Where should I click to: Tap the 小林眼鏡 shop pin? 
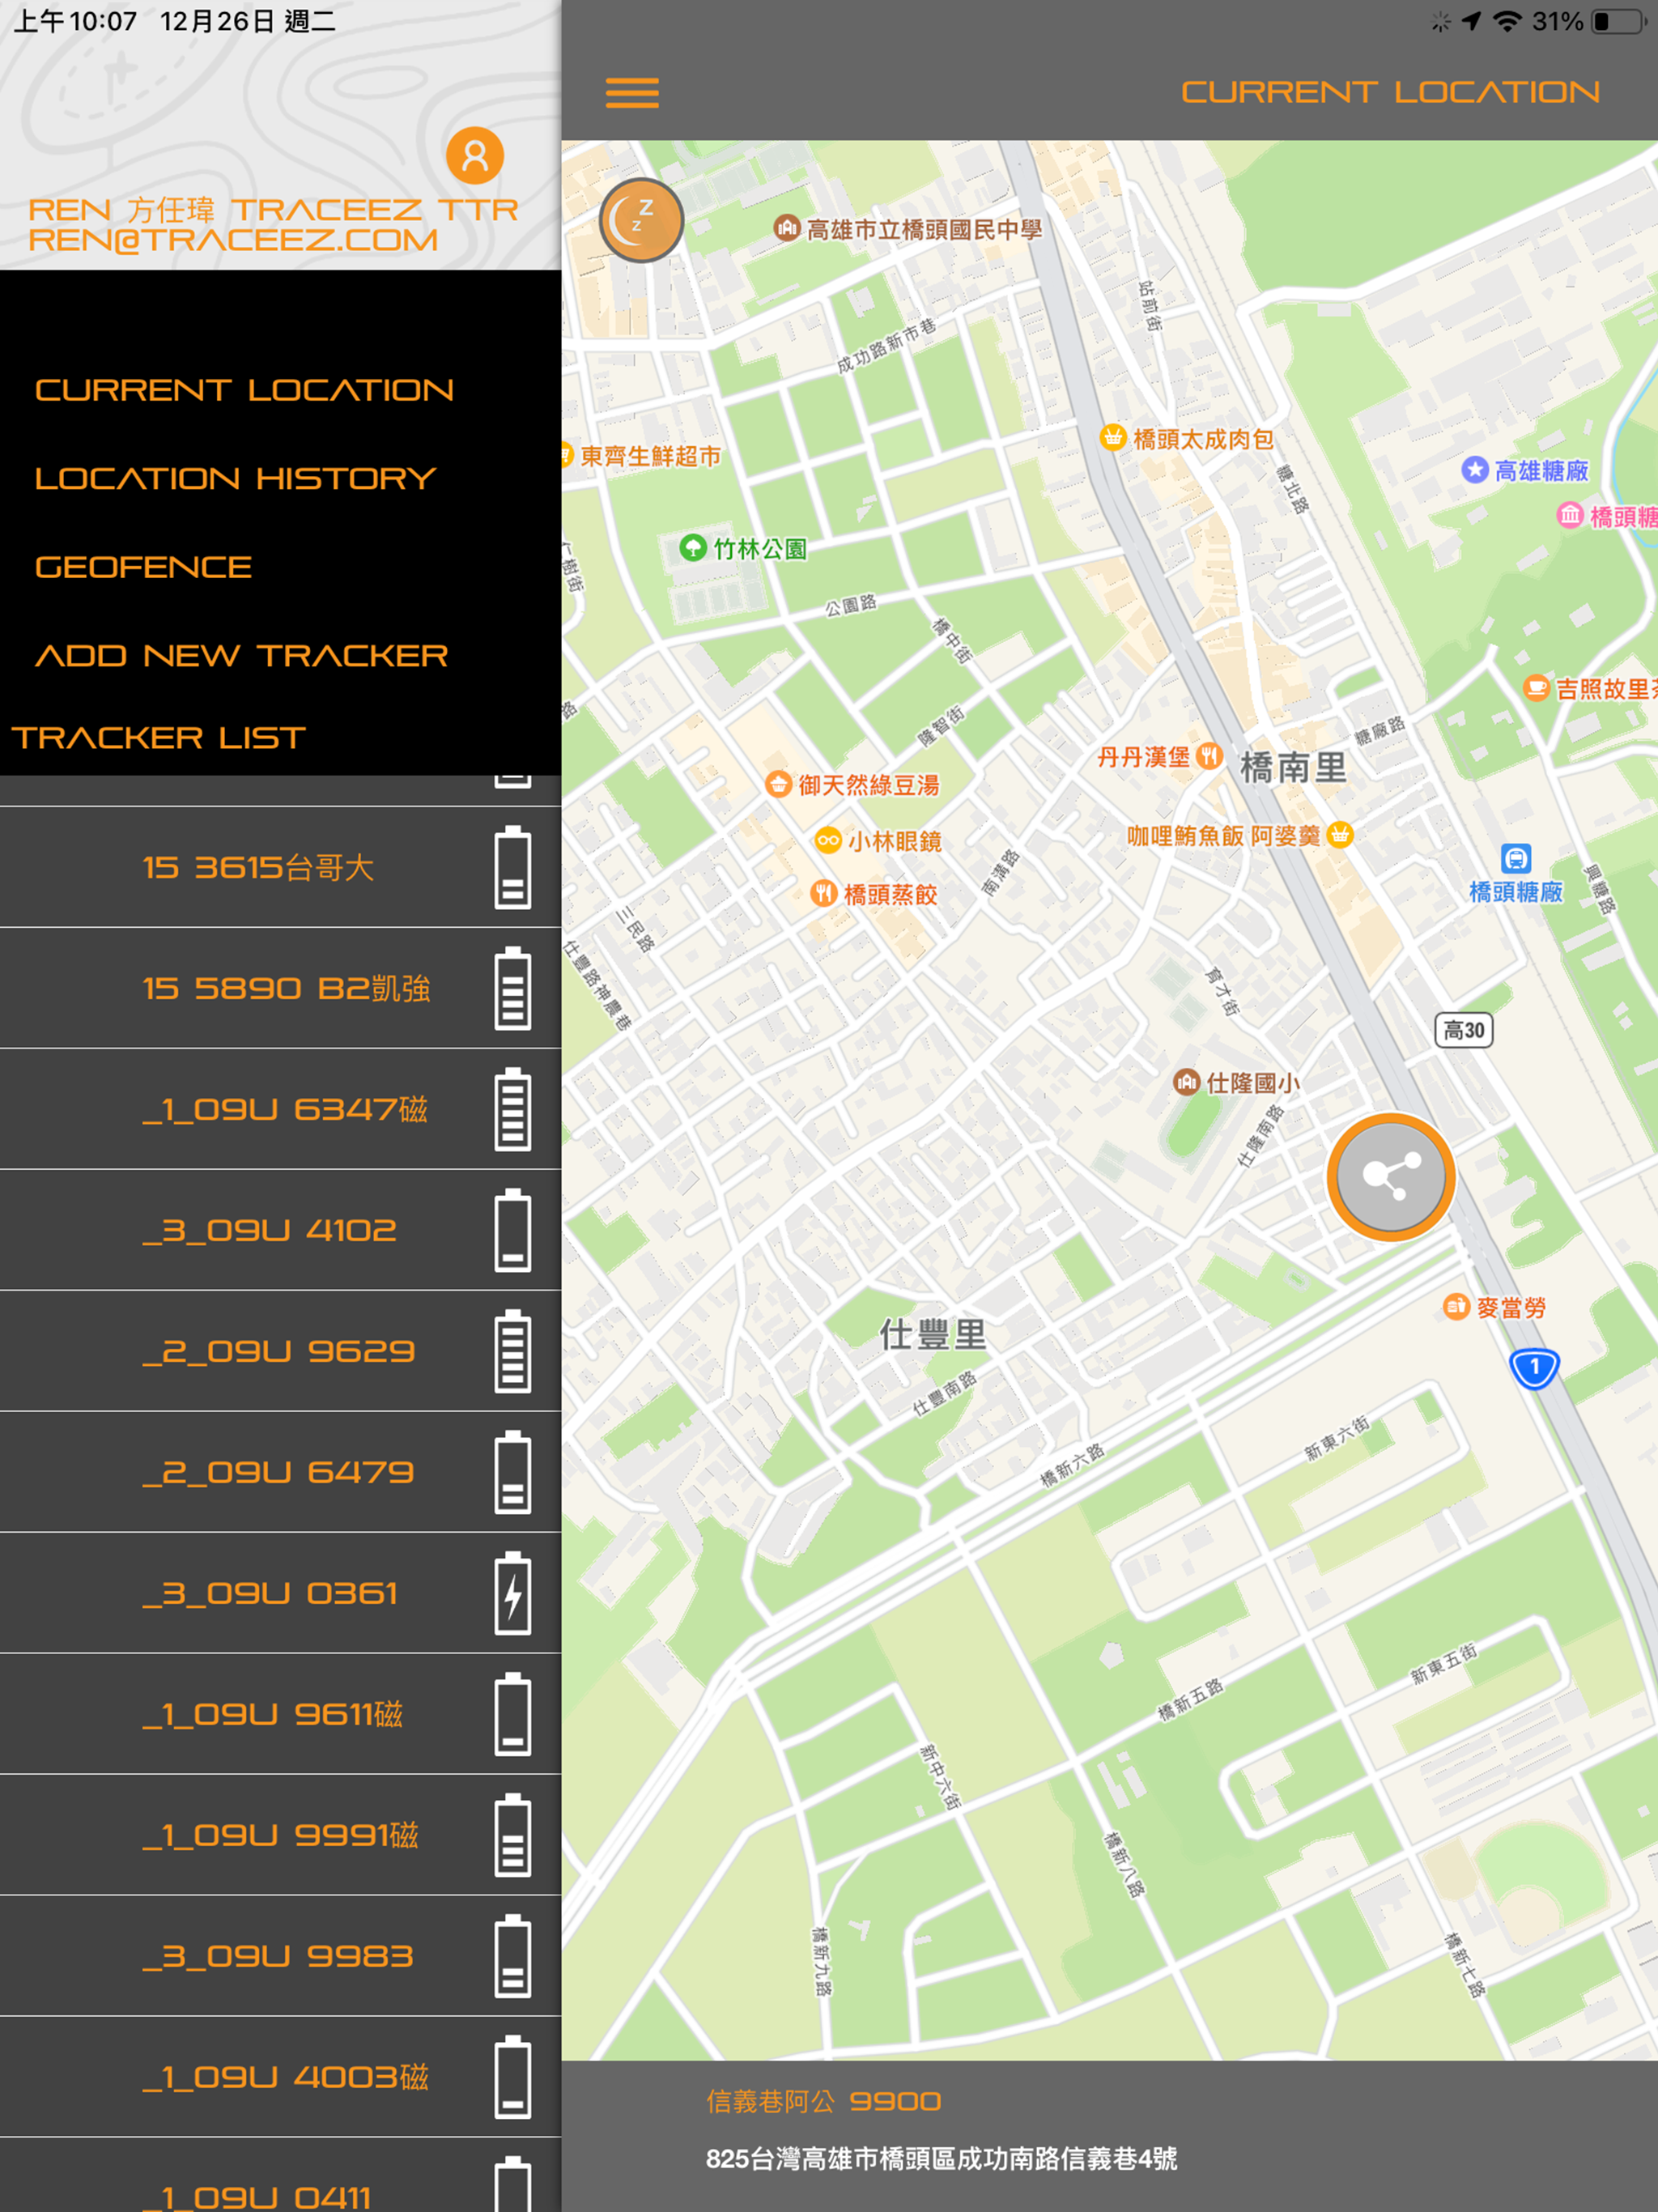(828, 840)
